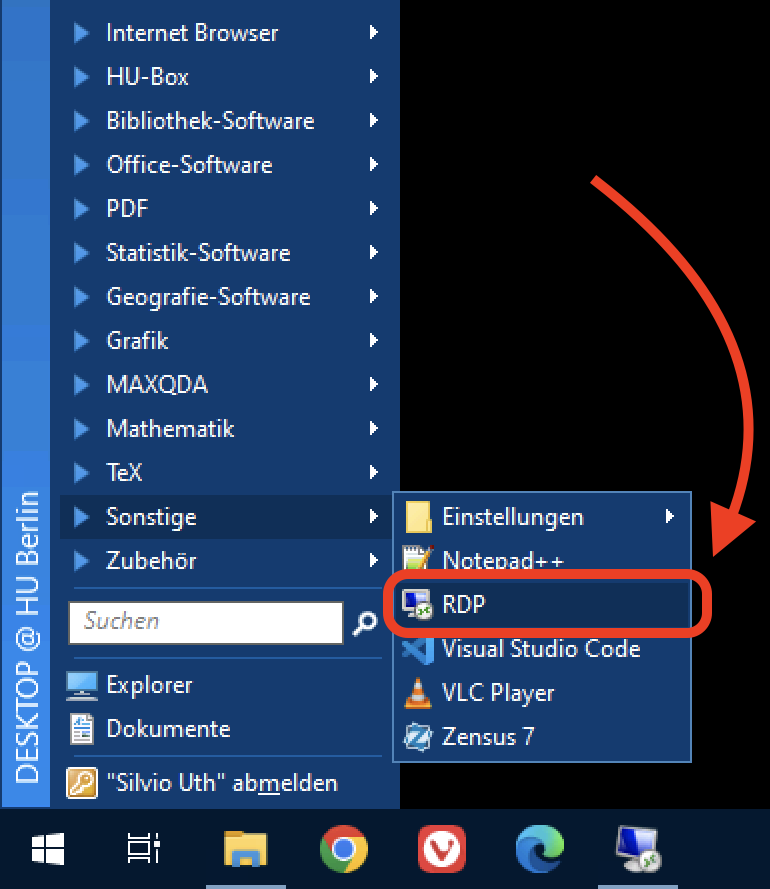The height and width of the screenshot is (889, 770).
Task: Open the Mathematik menu entry
Action: tap(226, 429)
